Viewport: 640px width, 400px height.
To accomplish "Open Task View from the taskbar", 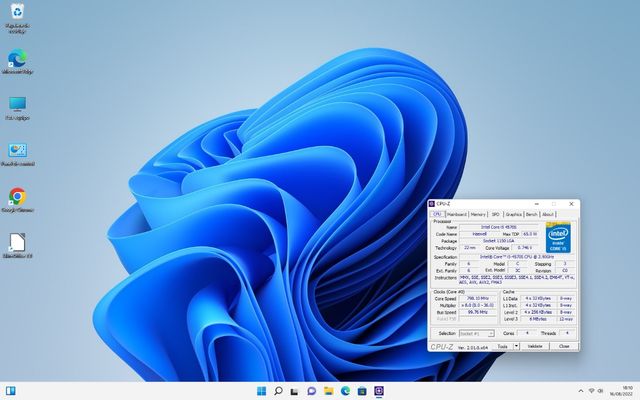I will point(295,391).
